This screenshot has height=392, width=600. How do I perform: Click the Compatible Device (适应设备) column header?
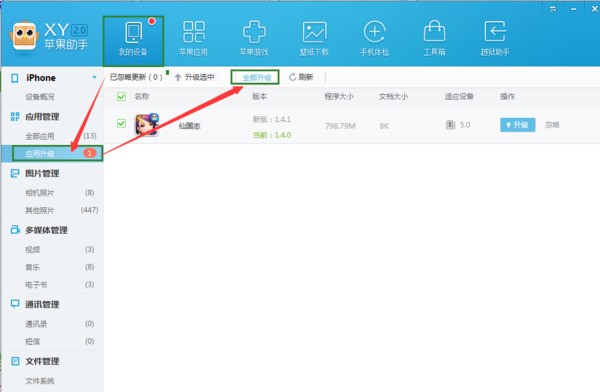[x=459, y=96]
